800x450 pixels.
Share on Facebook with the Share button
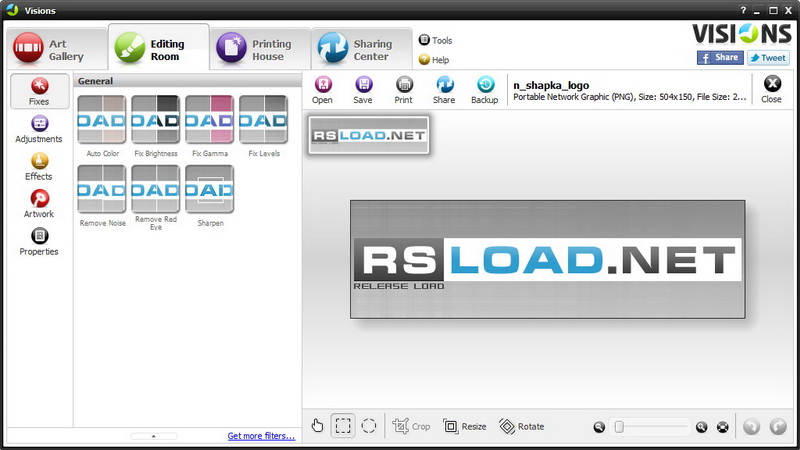point(720,58)
